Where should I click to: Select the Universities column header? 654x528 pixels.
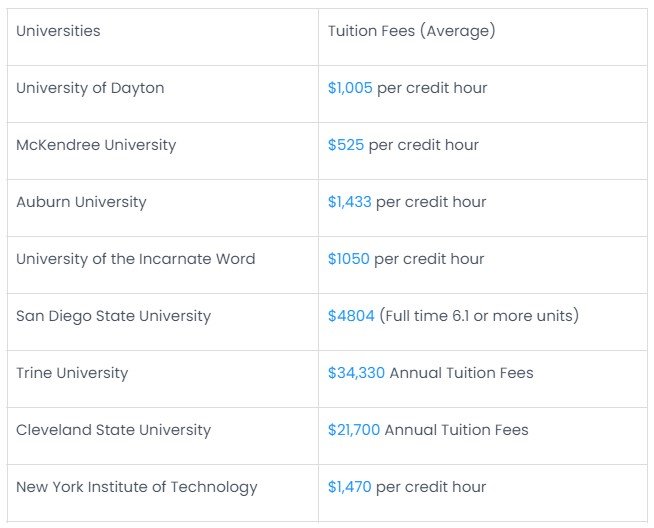coord(163,37)
